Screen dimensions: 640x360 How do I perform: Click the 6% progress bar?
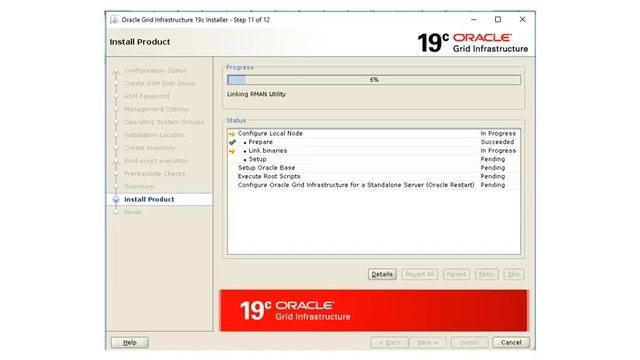[x=374, y=80]
